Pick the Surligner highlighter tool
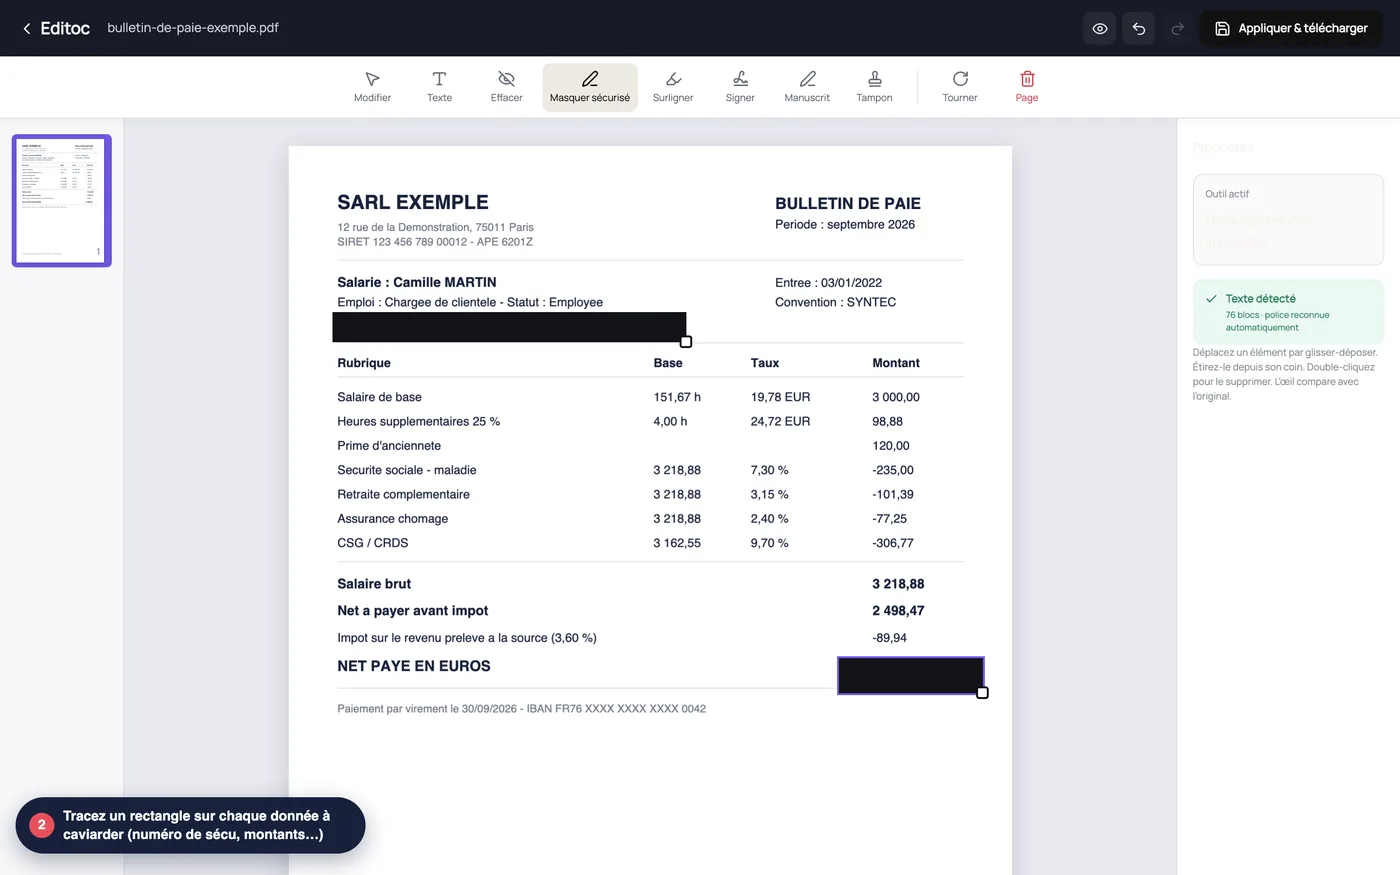The image size is (1400, 875). [x=673, y=87]
